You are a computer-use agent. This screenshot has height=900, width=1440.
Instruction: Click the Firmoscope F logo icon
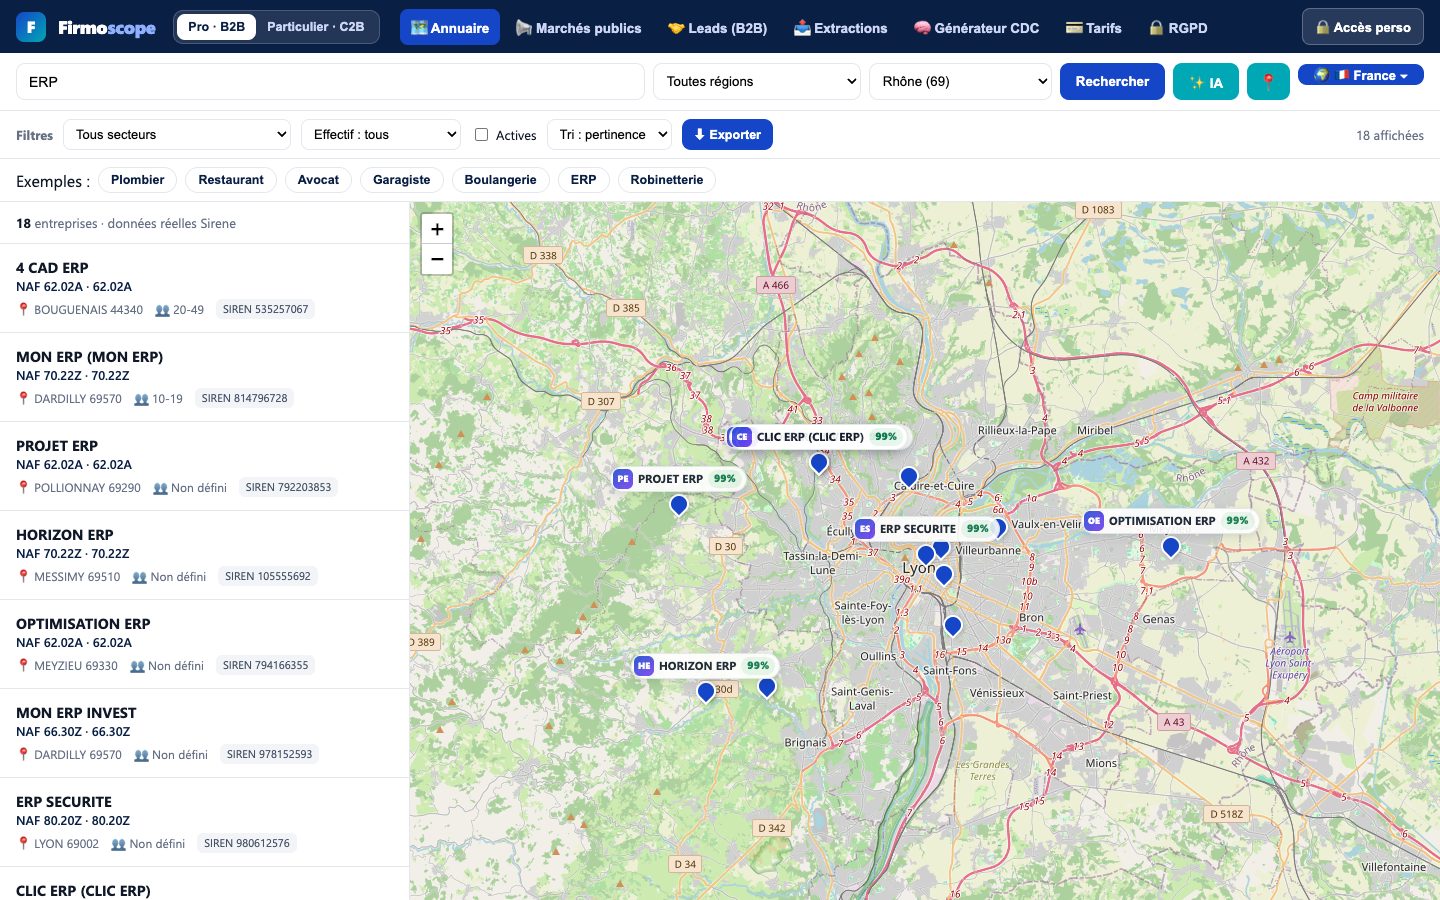tap(31, 27)
